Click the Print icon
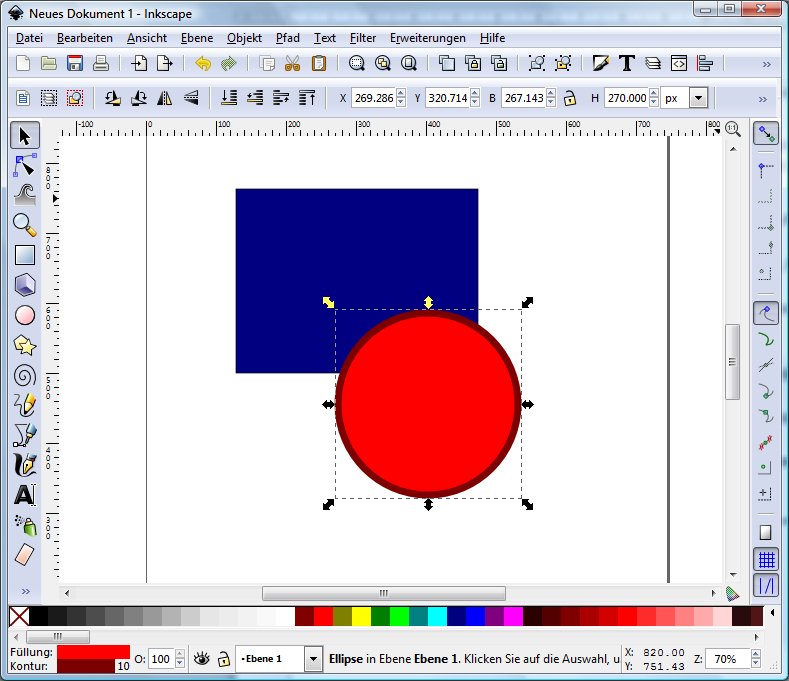Image resolution: width=789 pixels, height=681 pixels. (101, 63)
